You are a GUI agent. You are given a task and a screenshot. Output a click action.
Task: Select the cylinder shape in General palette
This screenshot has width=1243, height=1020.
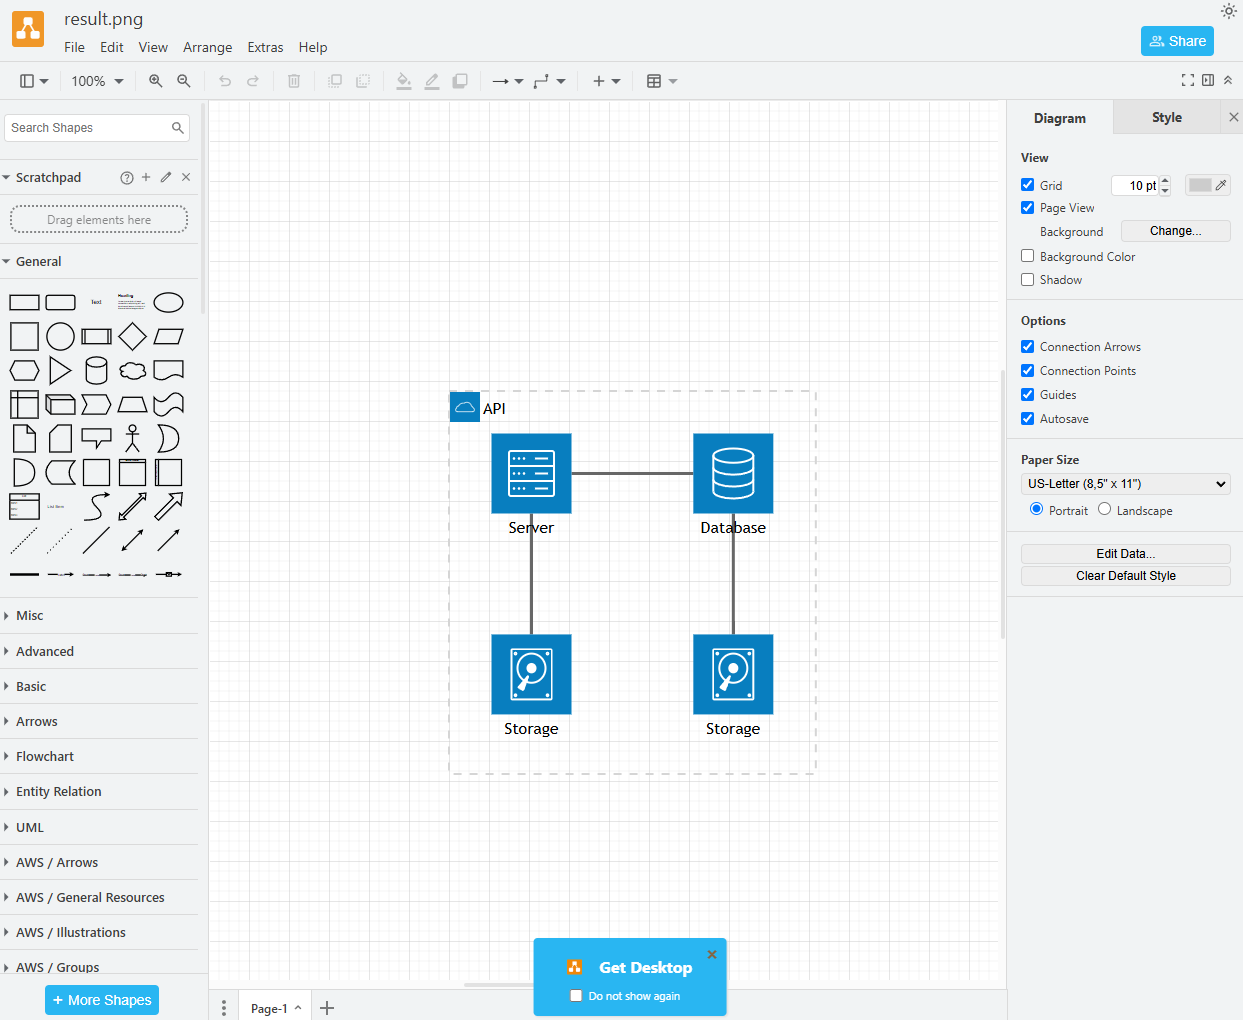tap(96, 371)
